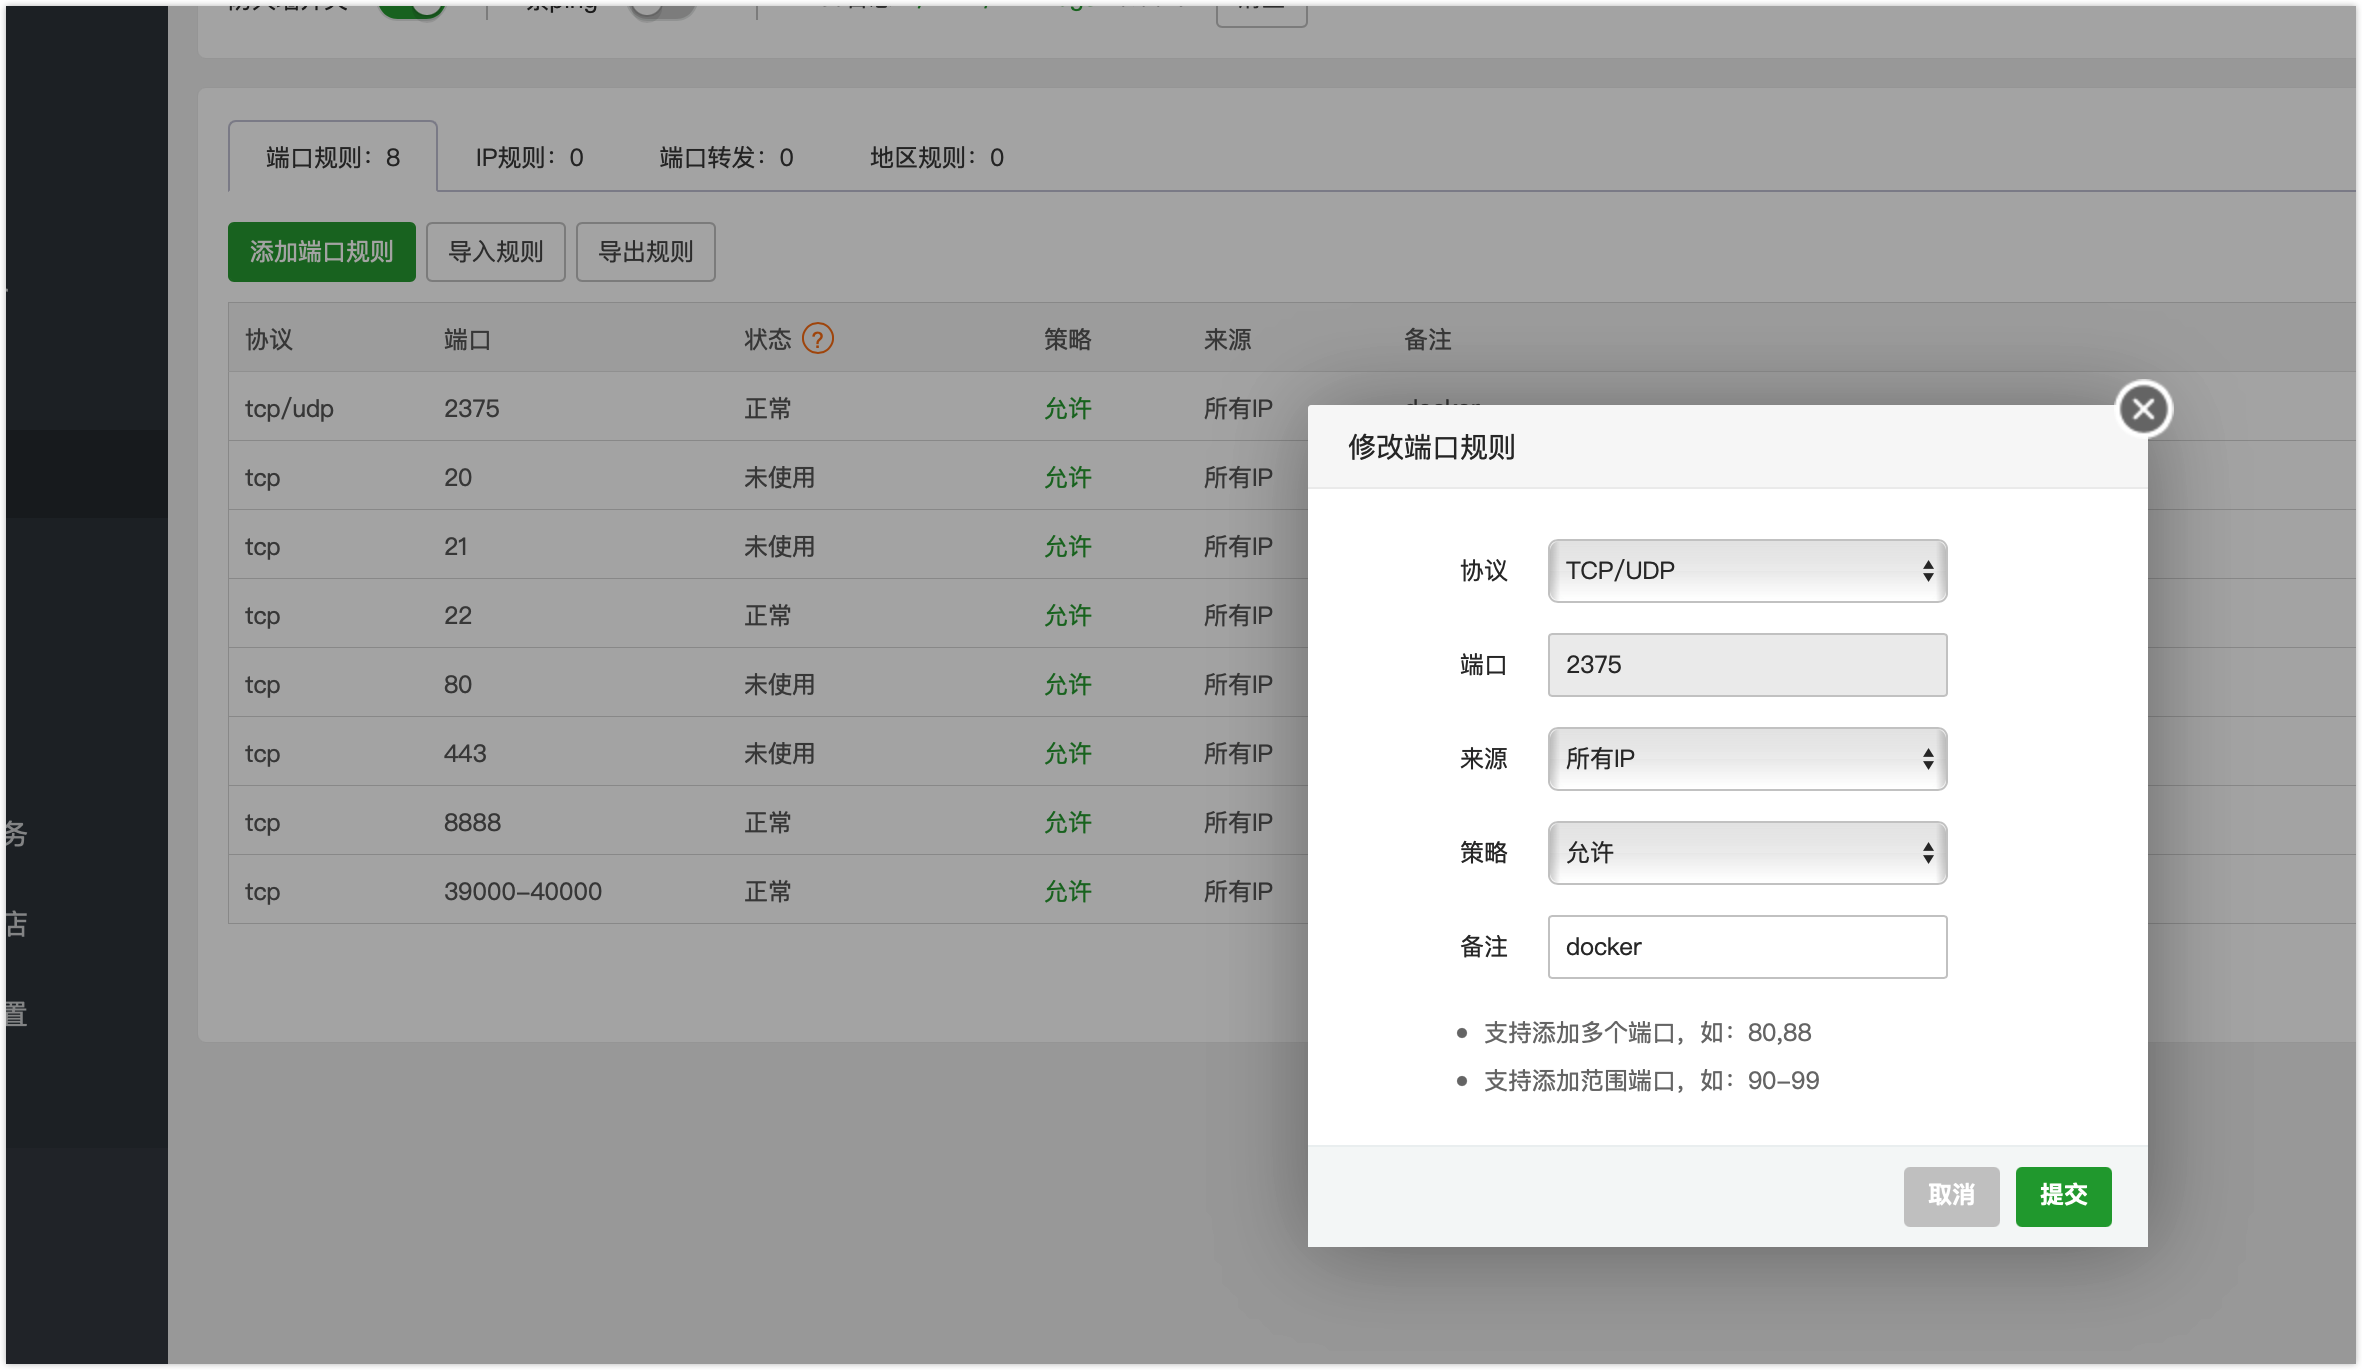
Task: Open the 策略 允许 dropdown
Action: point(1746,853)
